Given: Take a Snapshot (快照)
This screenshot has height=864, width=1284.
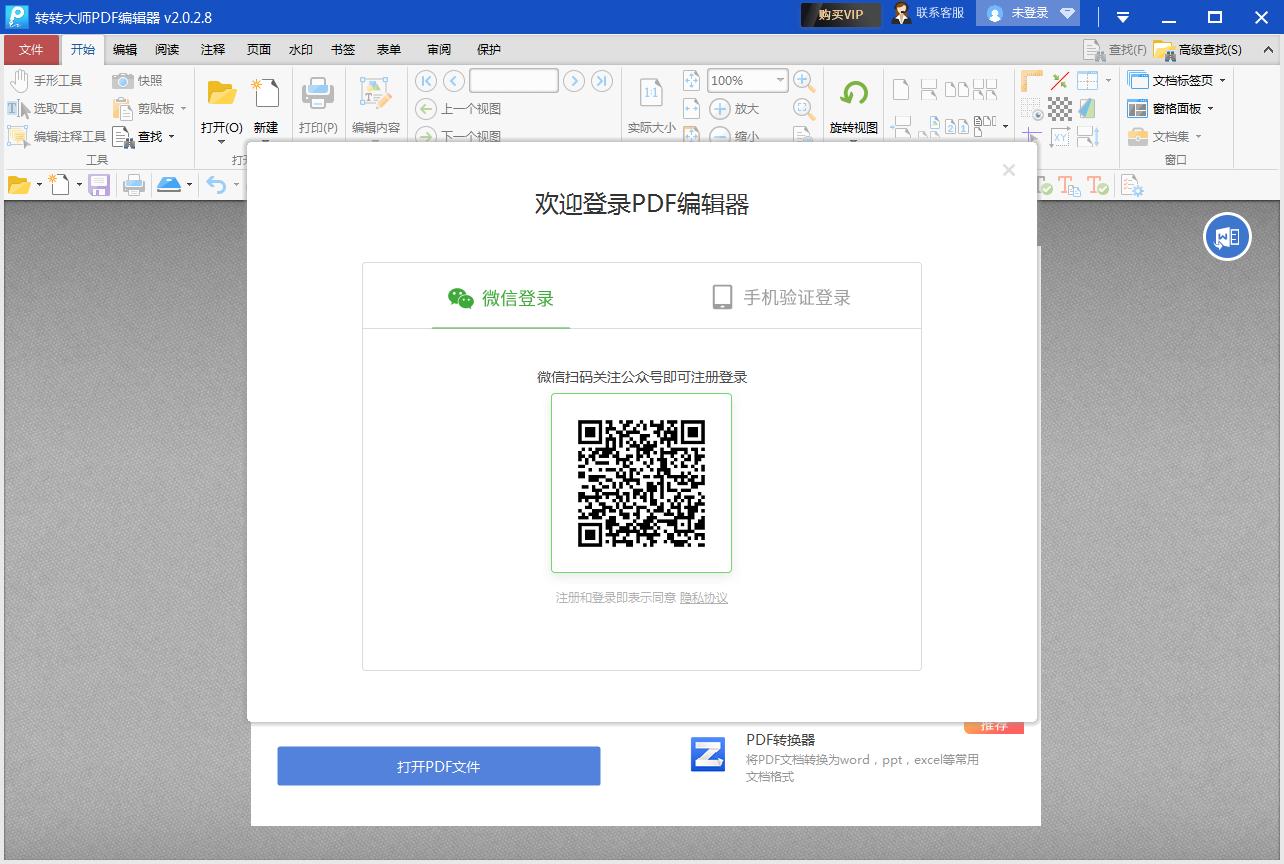Looking at the screenshot, I should pyautogui.click(x=138, y=81).
